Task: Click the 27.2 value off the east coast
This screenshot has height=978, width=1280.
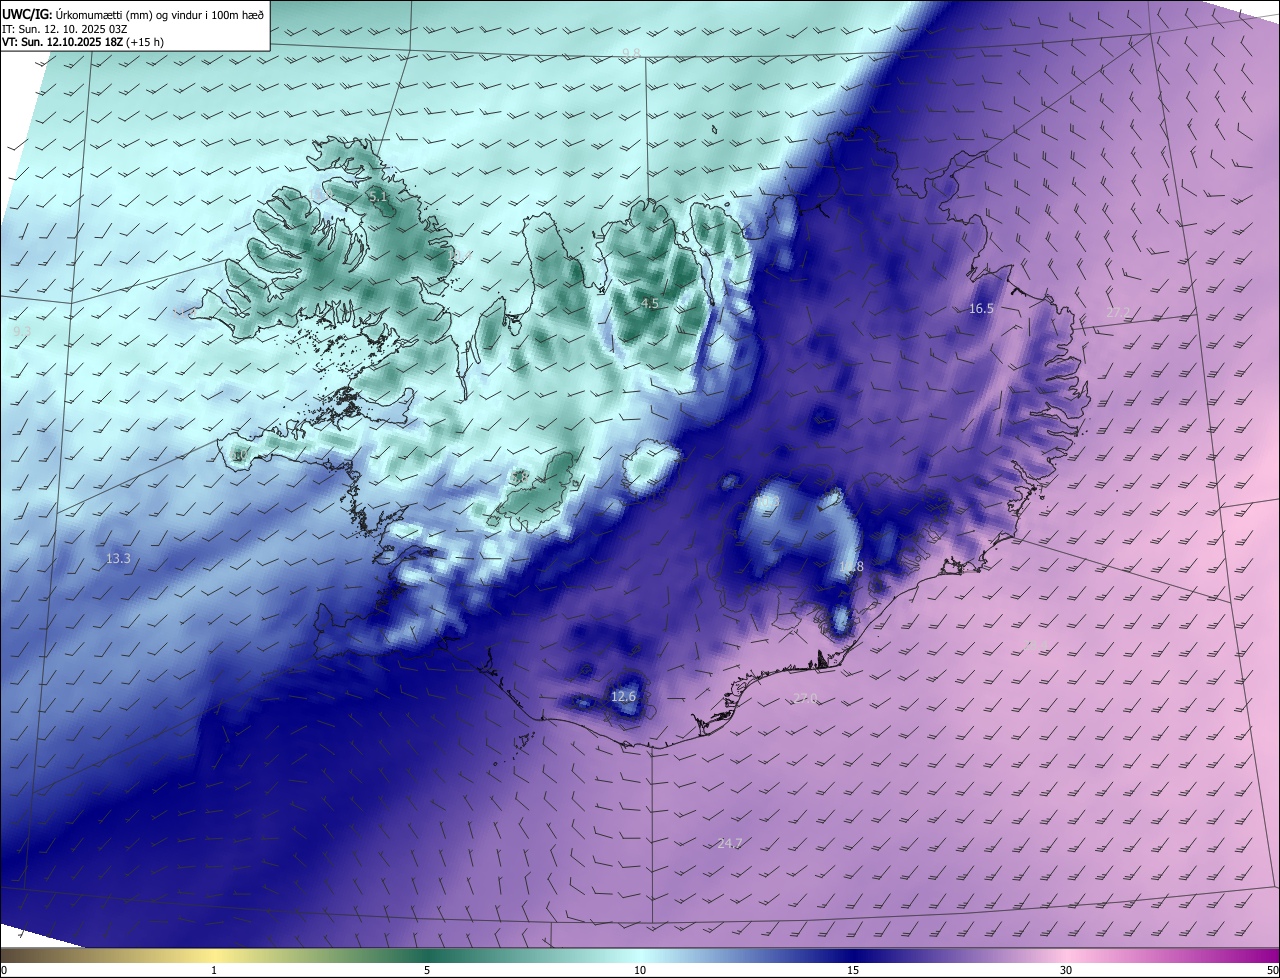Action: point(1117,313)
